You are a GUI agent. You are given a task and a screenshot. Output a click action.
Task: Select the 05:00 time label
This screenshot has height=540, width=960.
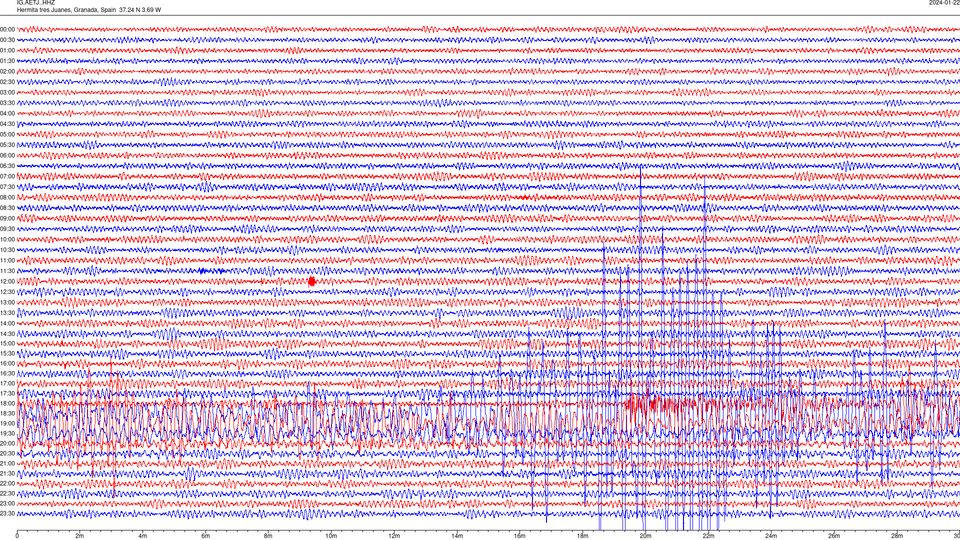click(7, 134)
